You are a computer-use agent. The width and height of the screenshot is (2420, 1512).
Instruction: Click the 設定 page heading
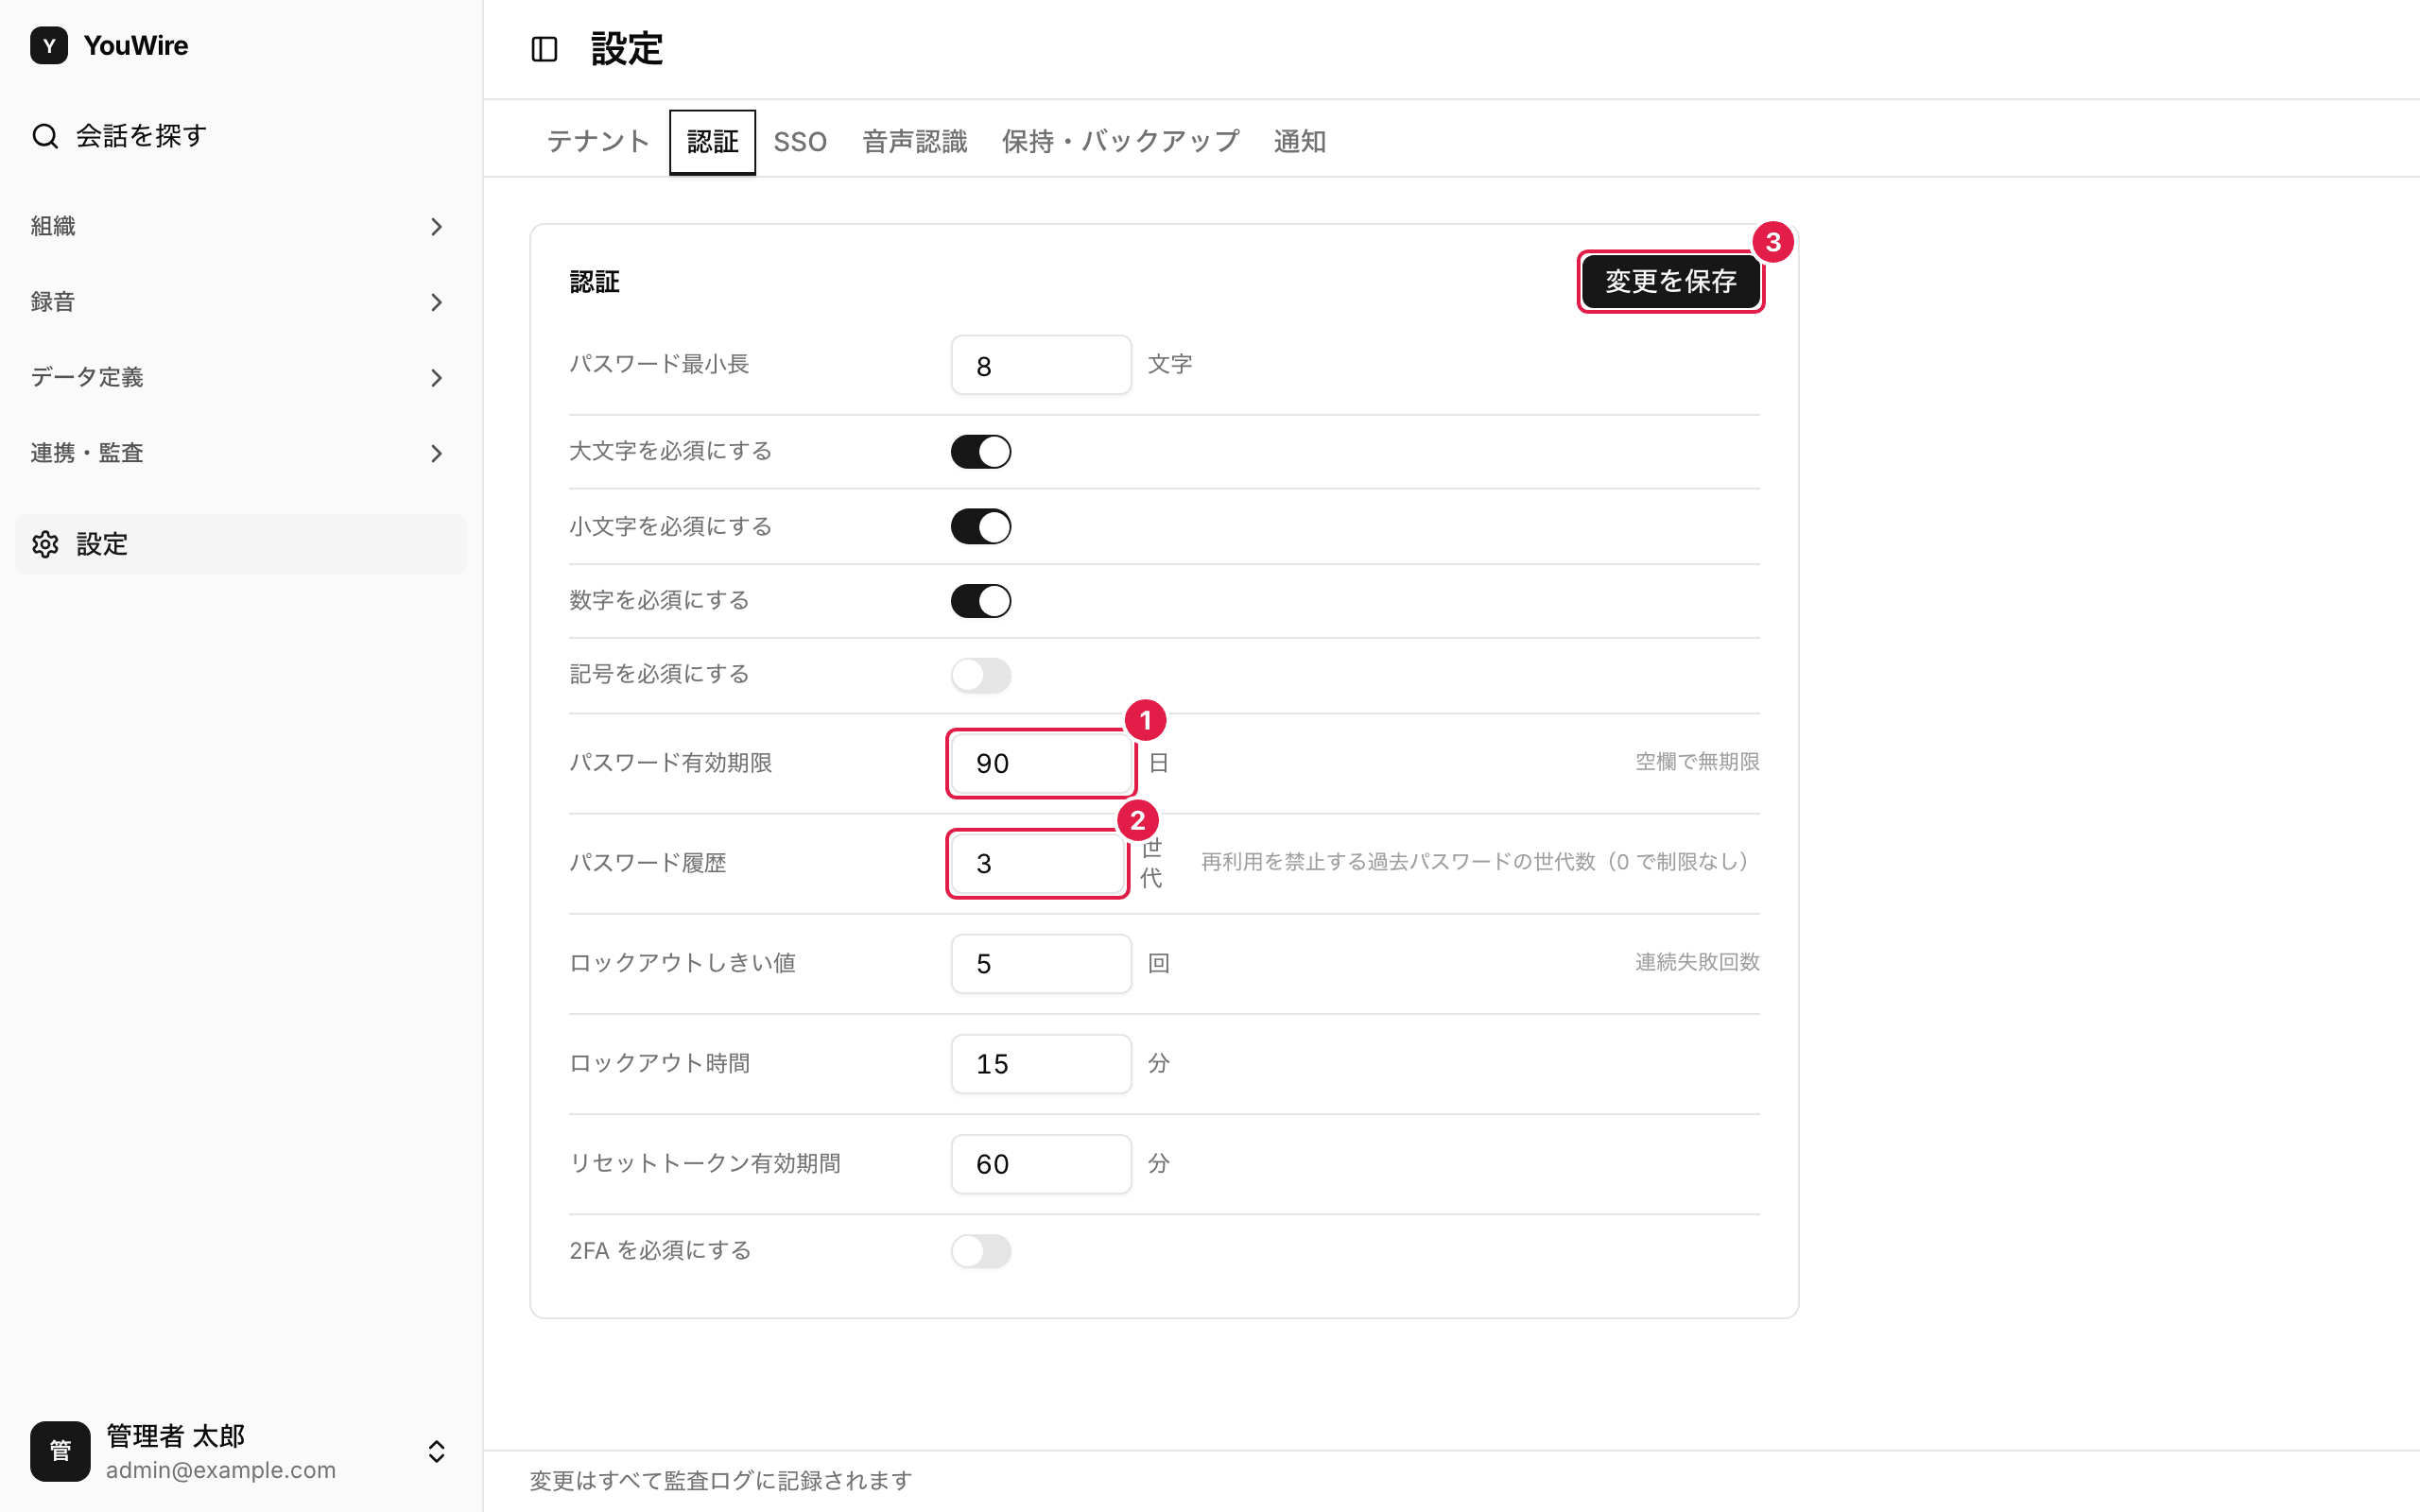pyautogui.click(x=627, y=49)
